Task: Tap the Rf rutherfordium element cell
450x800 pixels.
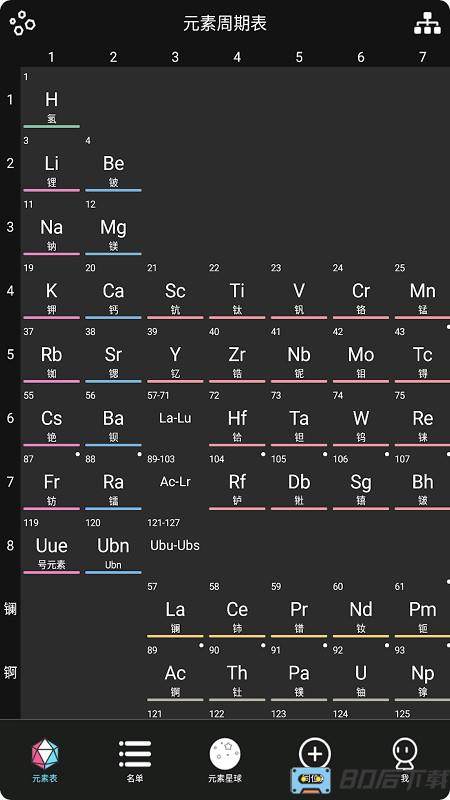Action: click(237, 482)
